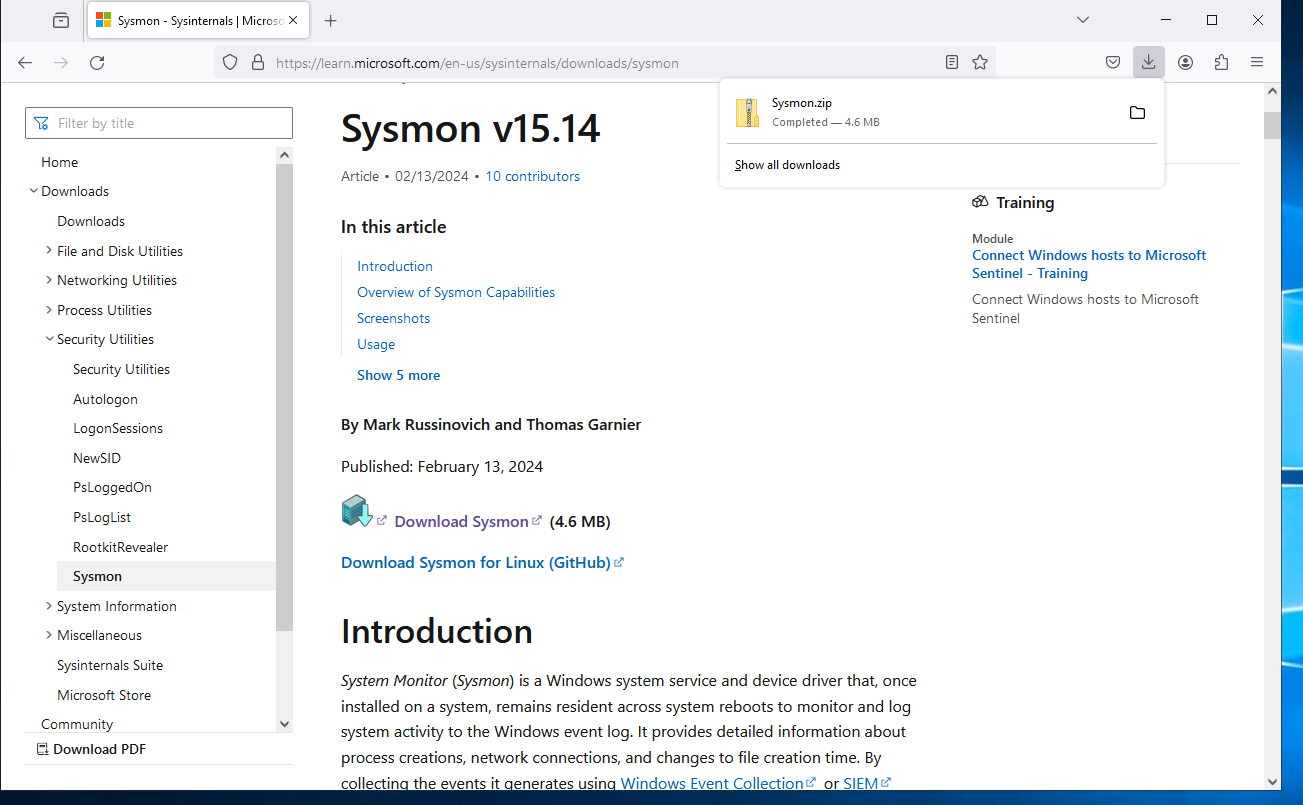
Task: Open the Autologon page
Action: pos(105,399)
